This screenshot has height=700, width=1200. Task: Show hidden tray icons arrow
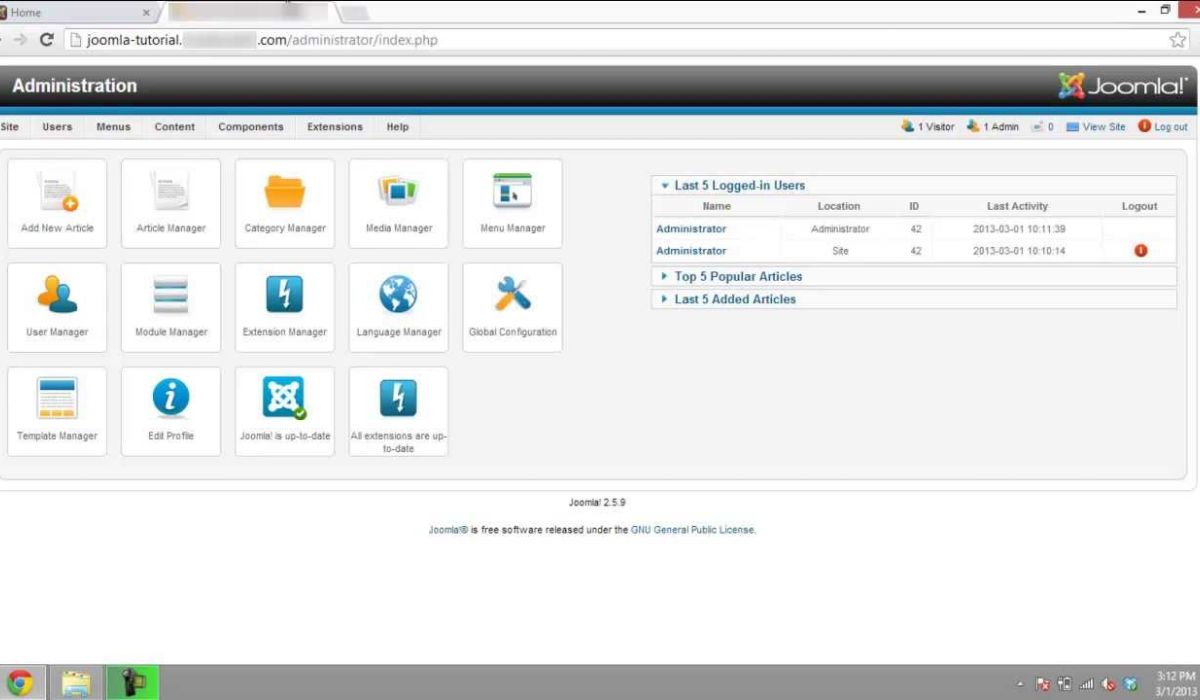tap(1020, 685)
